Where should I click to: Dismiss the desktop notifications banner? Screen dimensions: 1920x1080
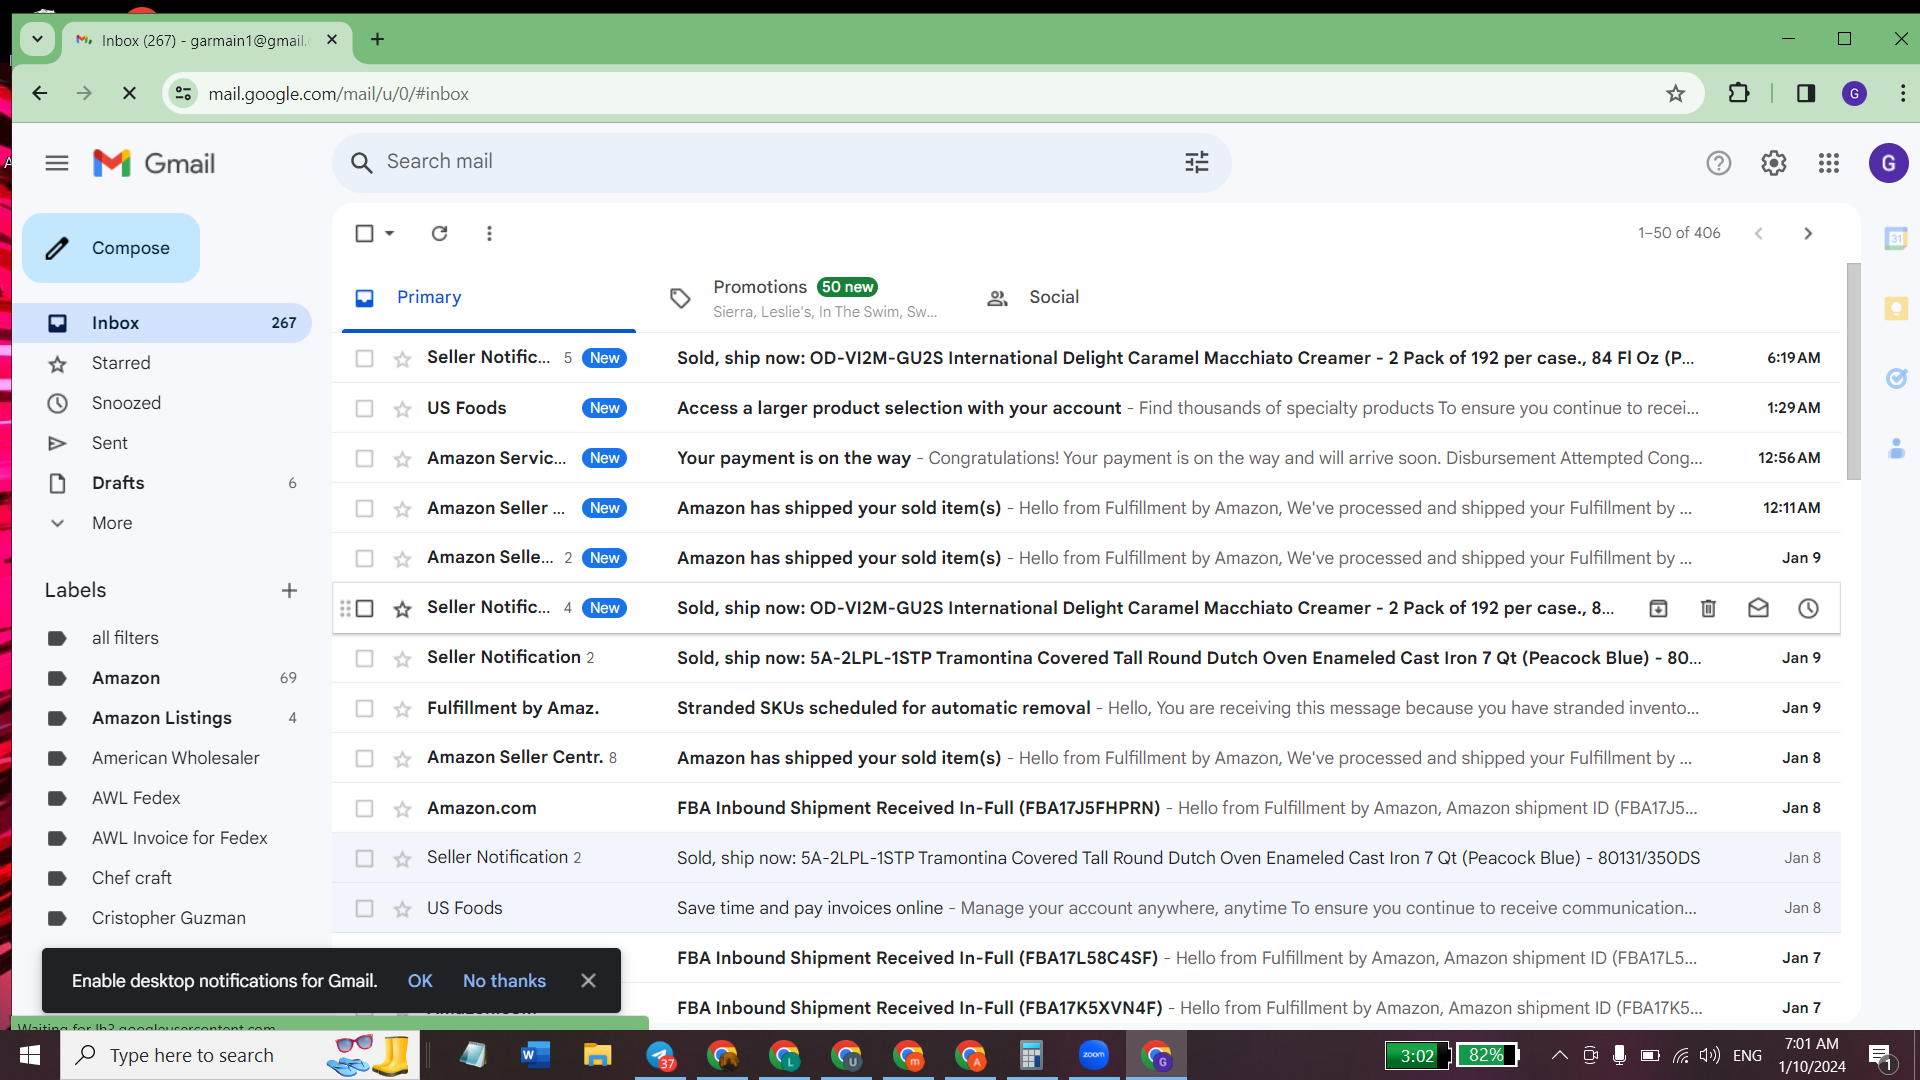[588, 981]
